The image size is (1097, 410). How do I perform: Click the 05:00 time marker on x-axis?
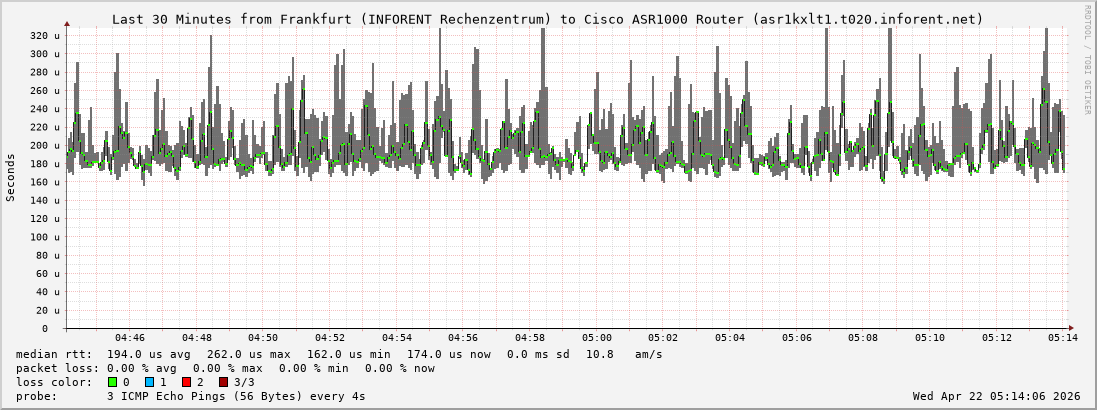click(x=597, y=338)
